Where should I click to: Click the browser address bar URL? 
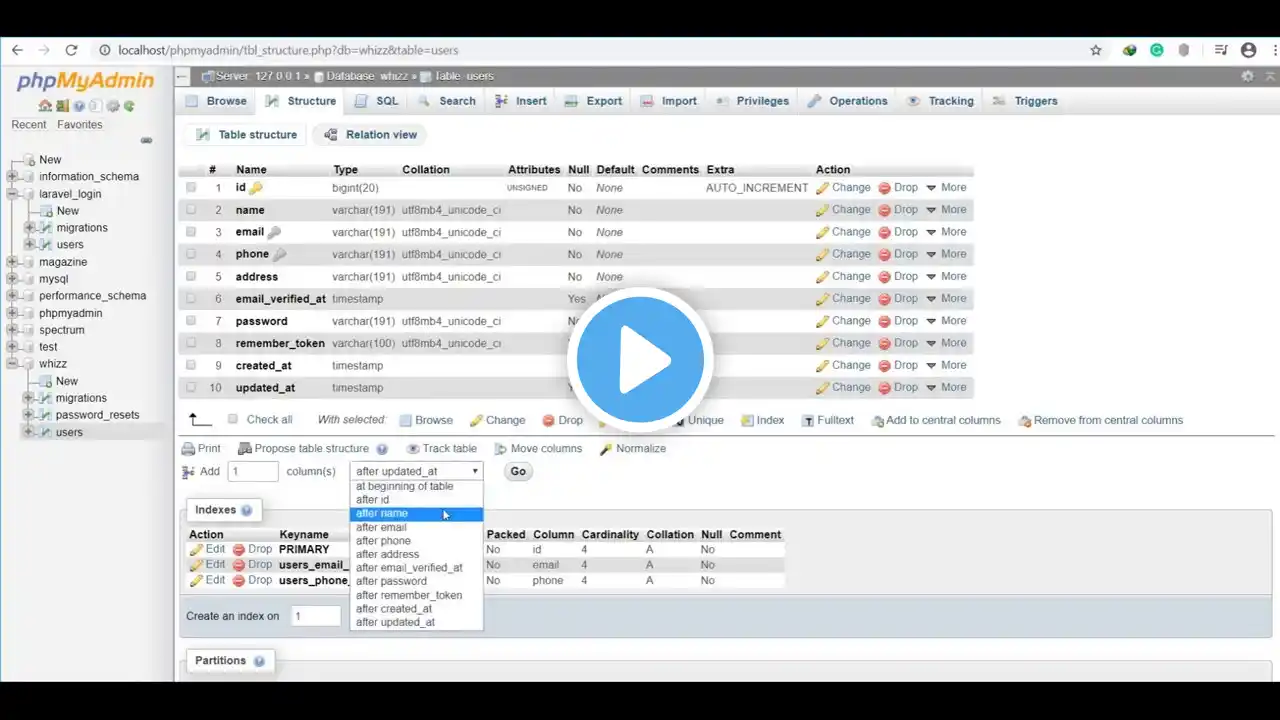click(x=289, y=50)
